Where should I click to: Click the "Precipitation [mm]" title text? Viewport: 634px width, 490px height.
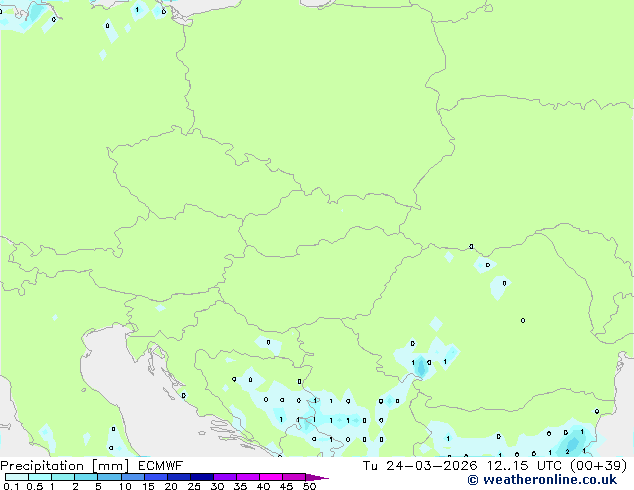tap(65, 466)
